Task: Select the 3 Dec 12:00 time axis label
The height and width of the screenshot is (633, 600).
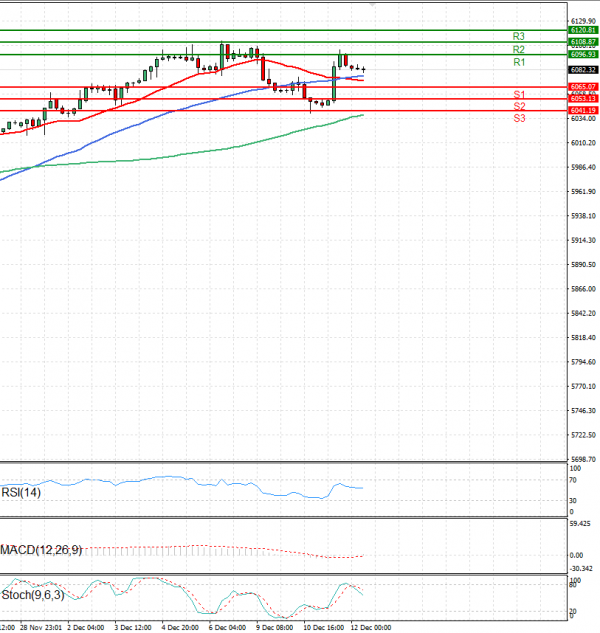Action: [x=132, y=628]
